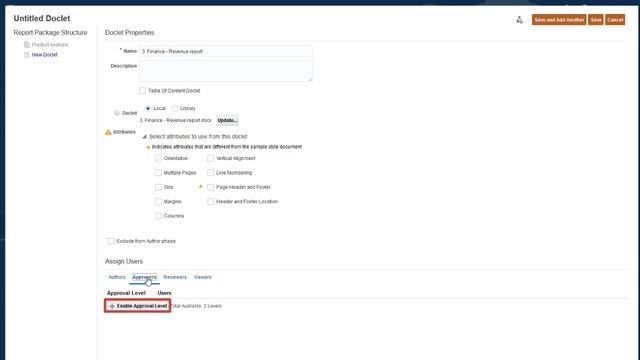640x360 pixels.
Task: Select Product Analysis in report structure
Action: 50,44
